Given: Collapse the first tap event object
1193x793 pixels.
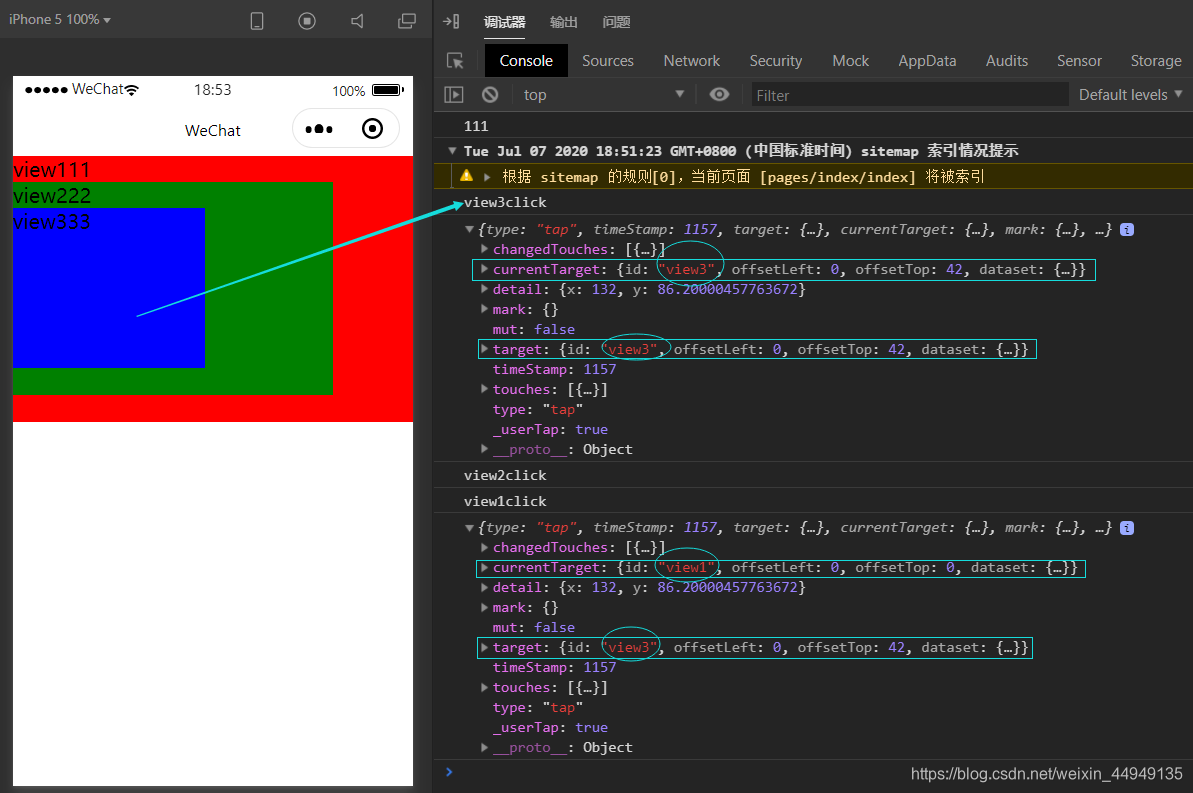Looking at the screenshot, I should (x=469, y=229).
